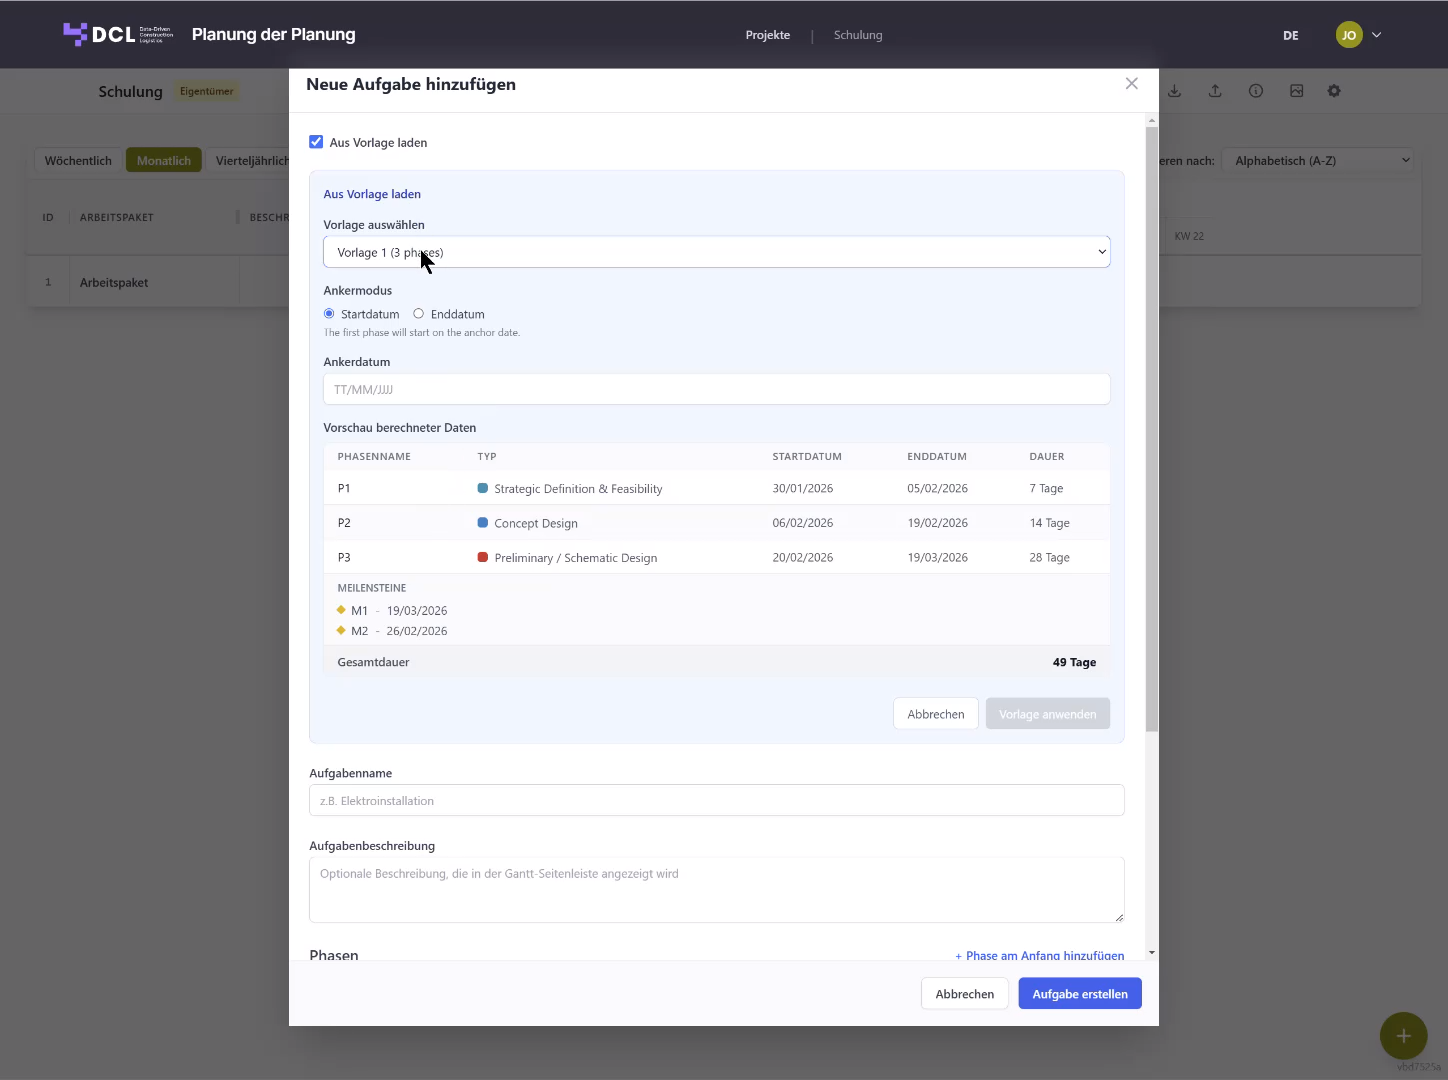Close the Neue Aufgabe hinzufügen dialog
The image size is (1448, 1080).
pyautogui.click(x=1132, y=84)
